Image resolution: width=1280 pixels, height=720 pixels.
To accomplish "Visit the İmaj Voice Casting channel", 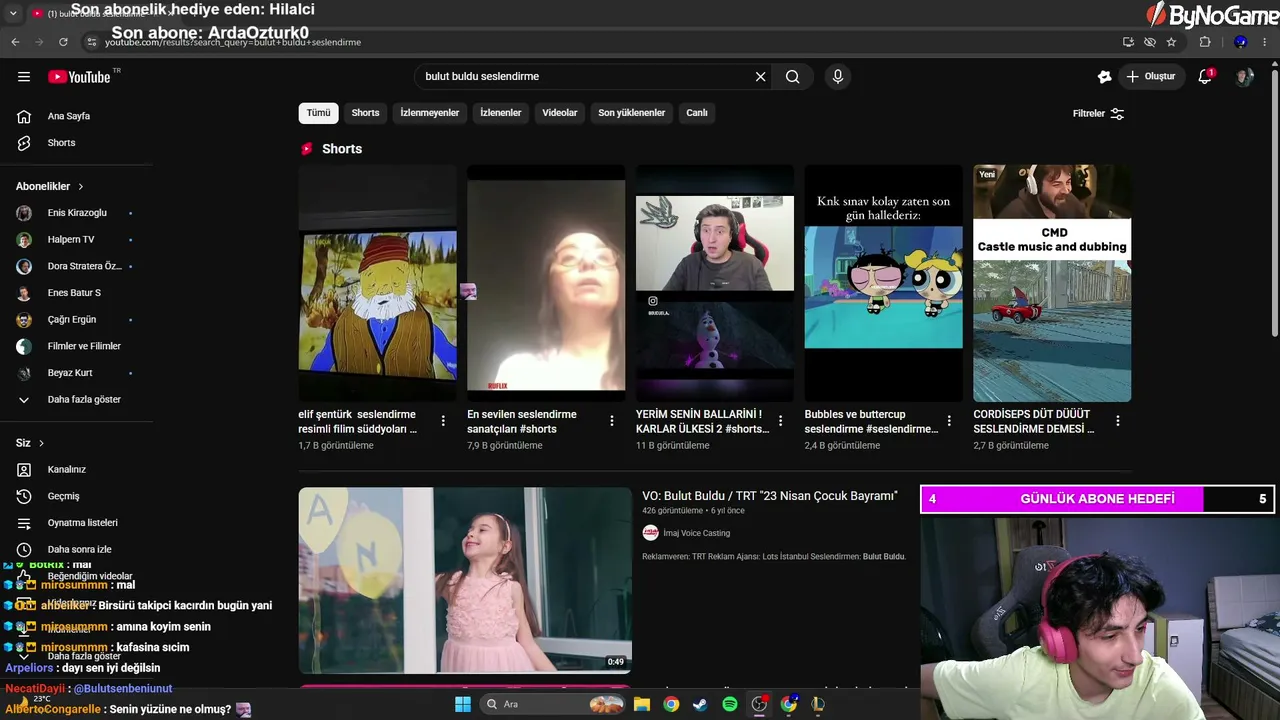I will tap(696, 533).
